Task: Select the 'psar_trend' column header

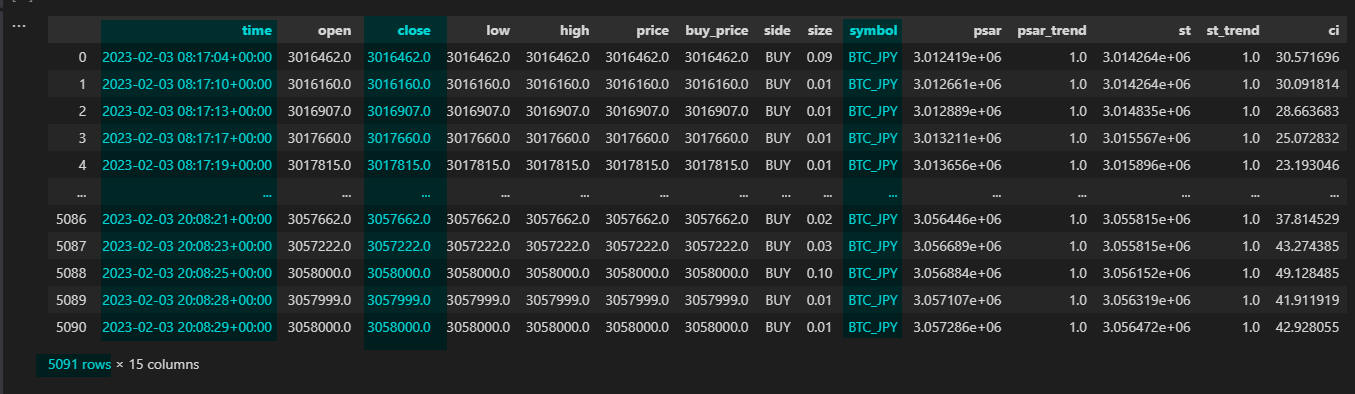Action: click(x=1051, y=31)
